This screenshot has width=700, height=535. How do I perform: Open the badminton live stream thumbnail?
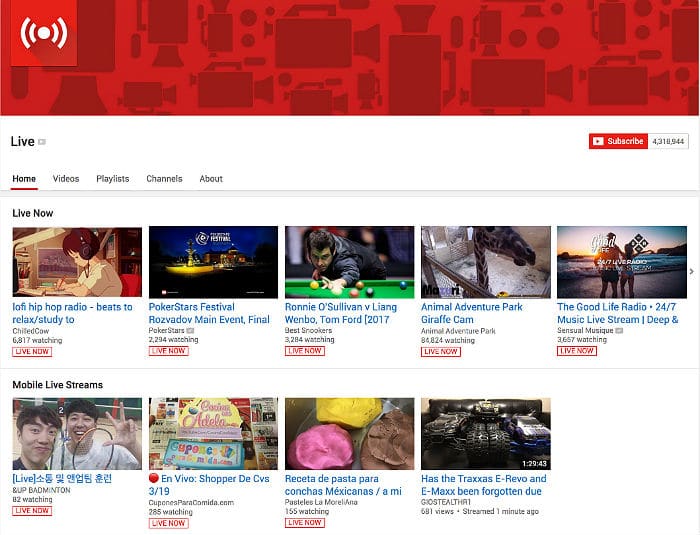(77, 434)
